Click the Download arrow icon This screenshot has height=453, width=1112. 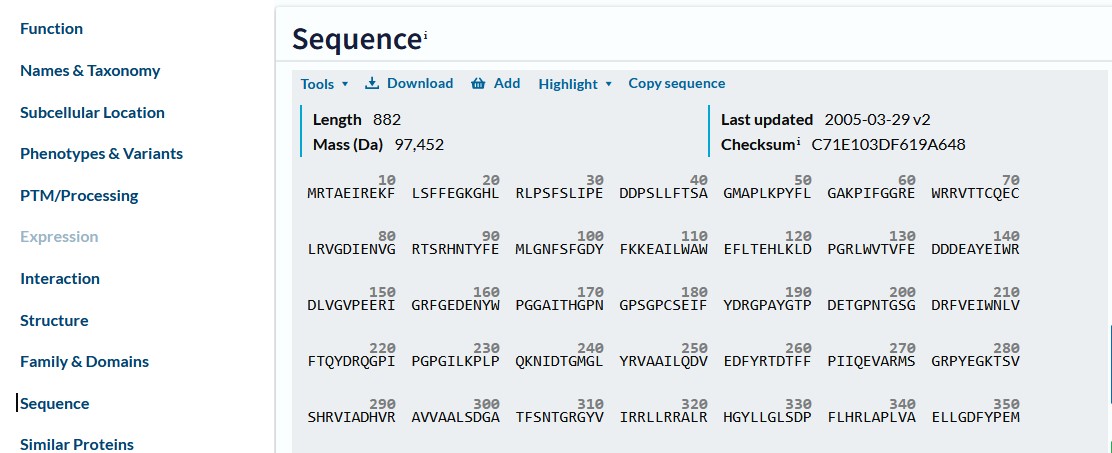(372, 84)
